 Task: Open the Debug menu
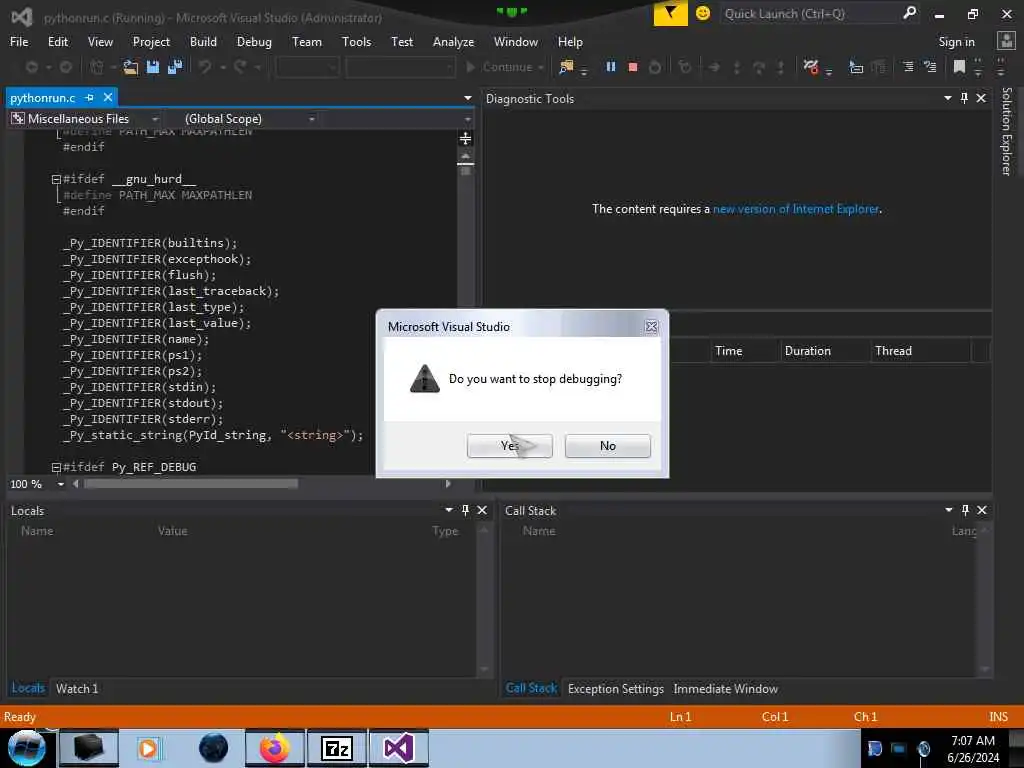(x=254, y=42)
